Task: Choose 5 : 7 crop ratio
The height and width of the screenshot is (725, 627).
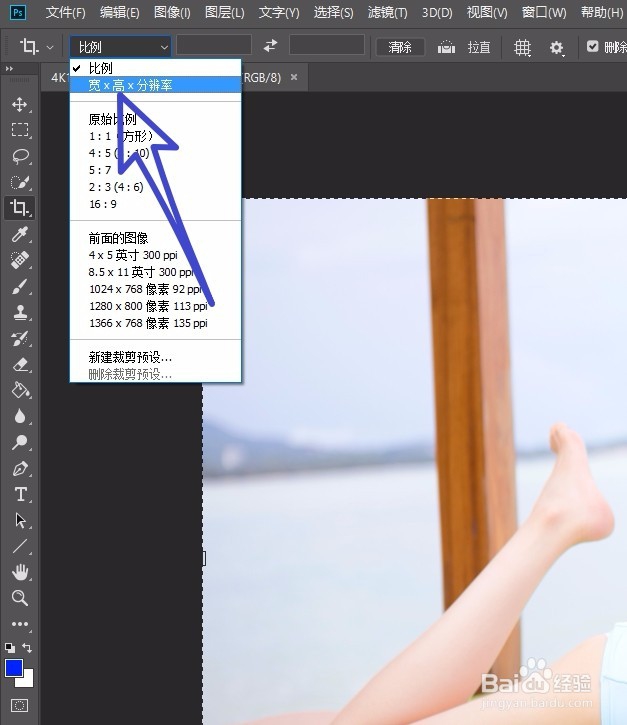Action: tap(155, 170)
